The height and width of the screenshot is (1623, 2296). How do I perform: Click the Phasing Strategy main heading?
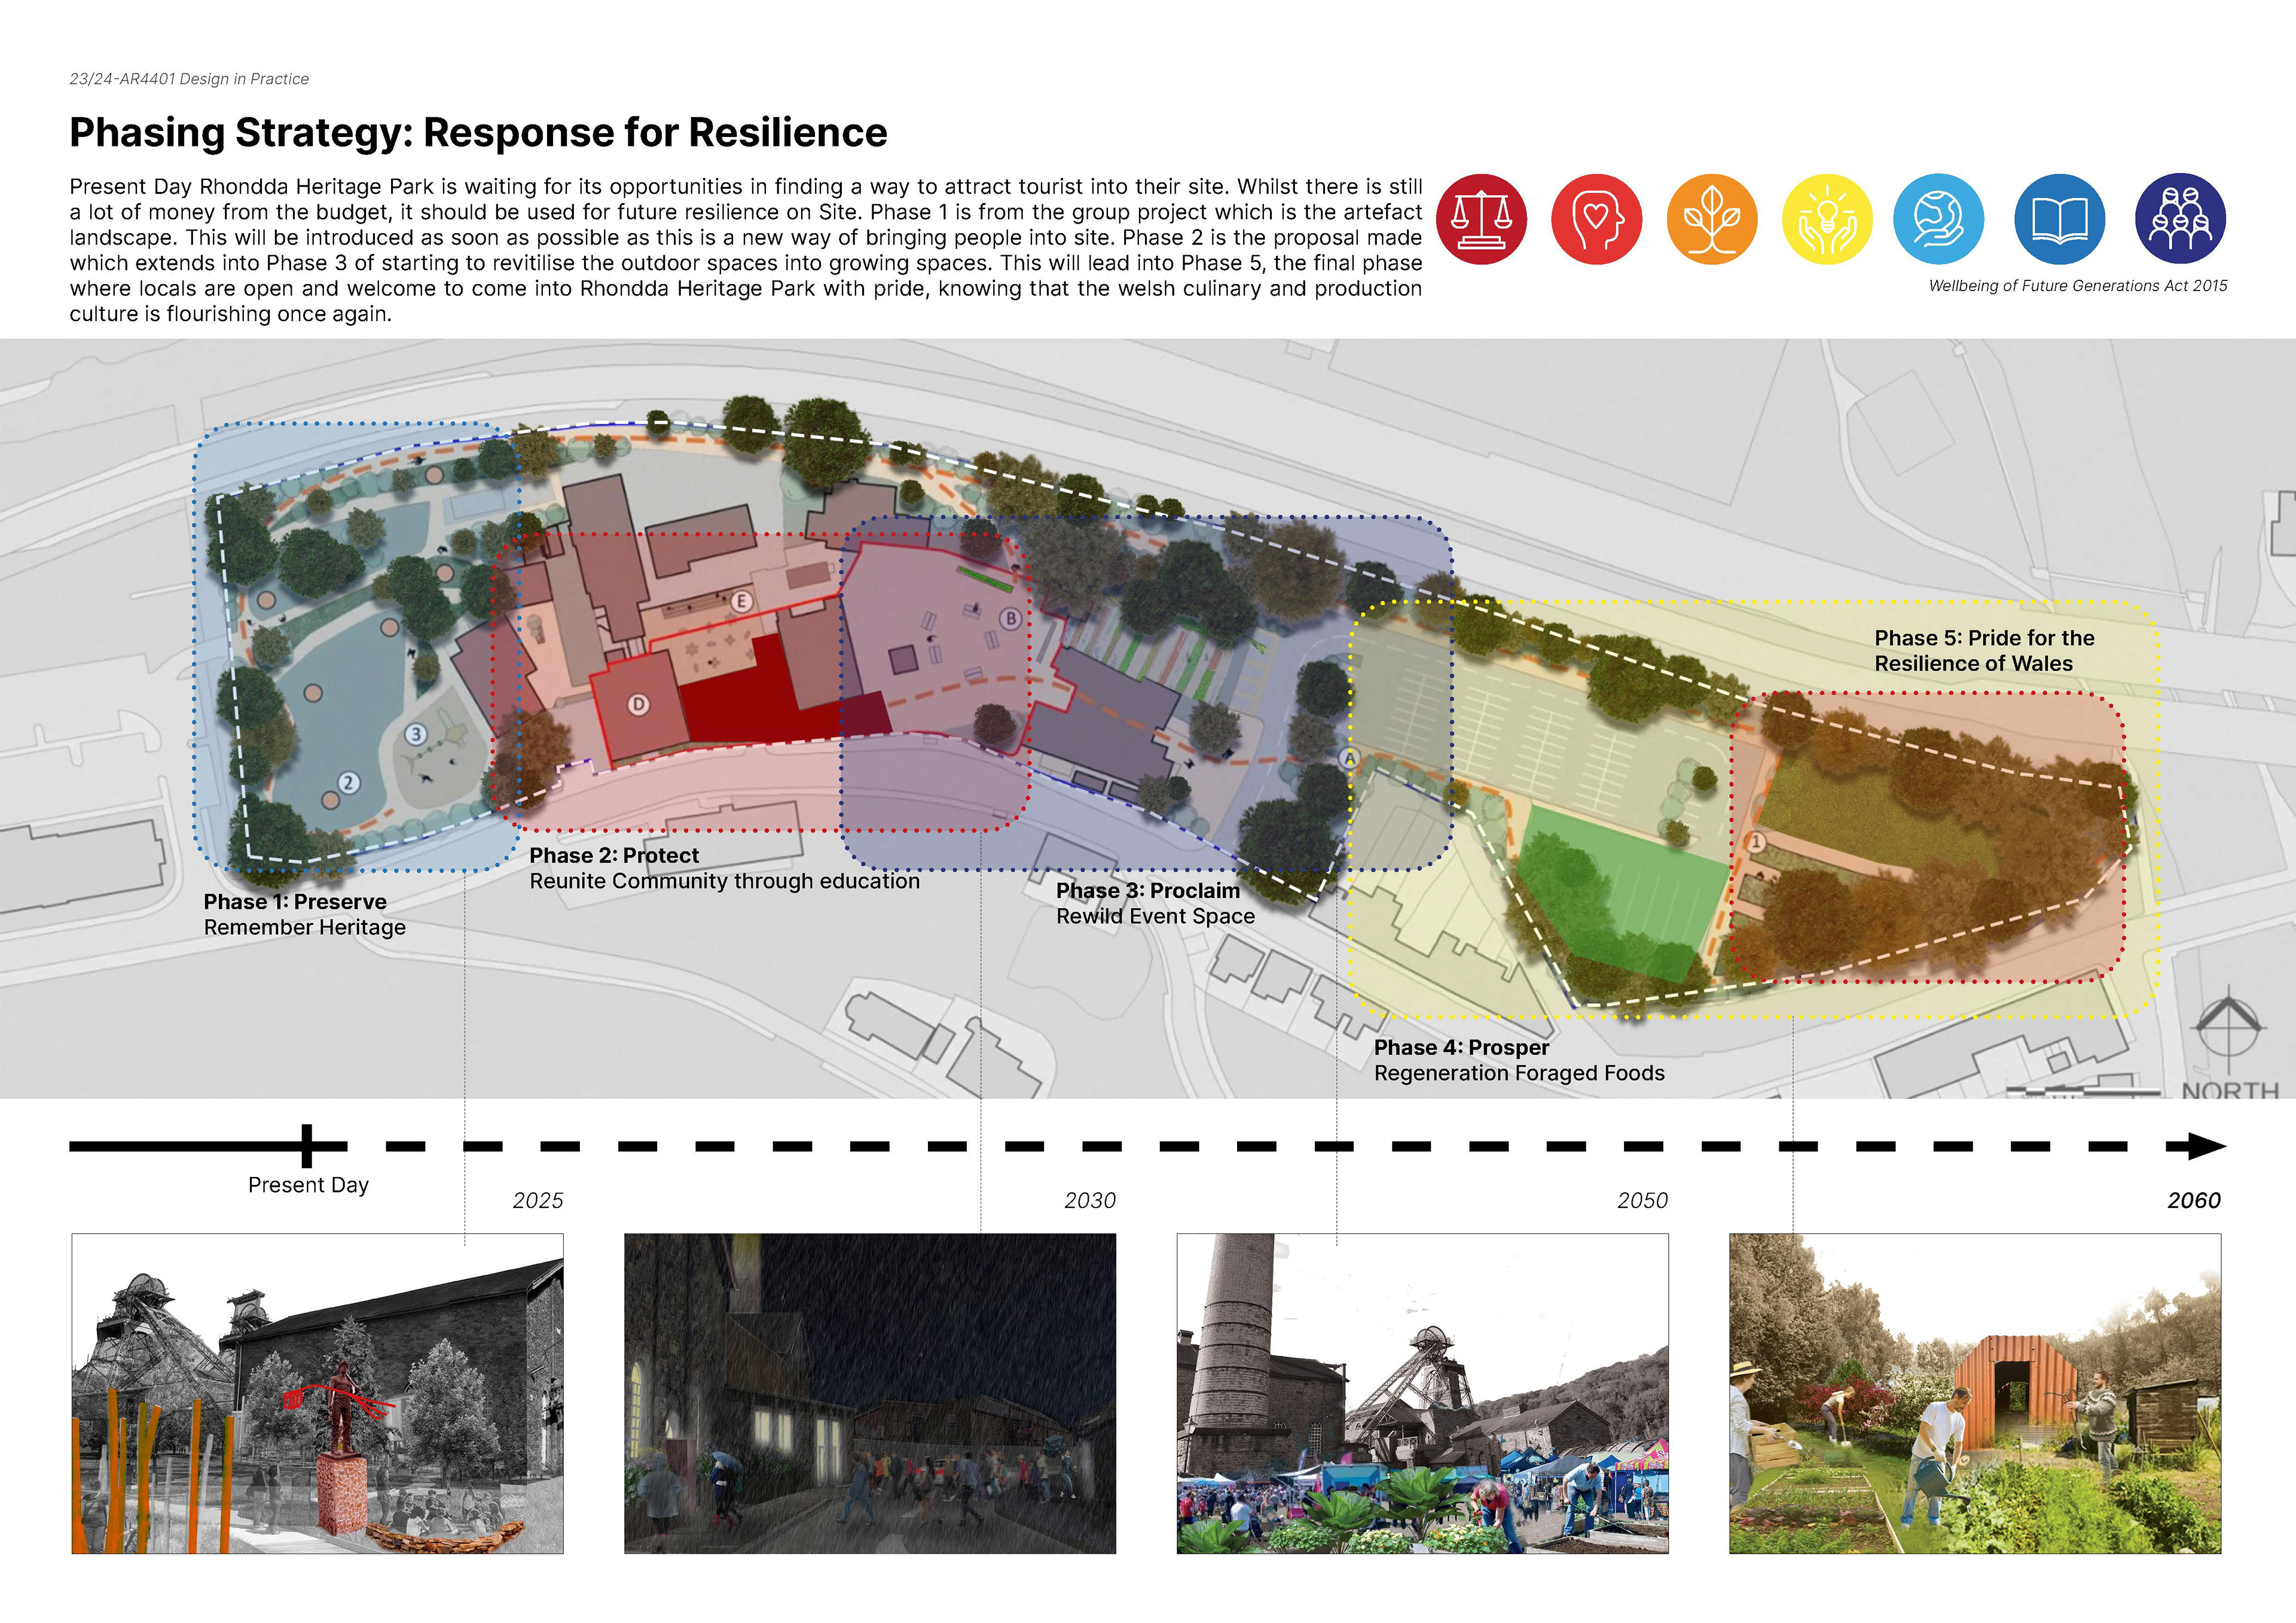(x=478, y=132)
